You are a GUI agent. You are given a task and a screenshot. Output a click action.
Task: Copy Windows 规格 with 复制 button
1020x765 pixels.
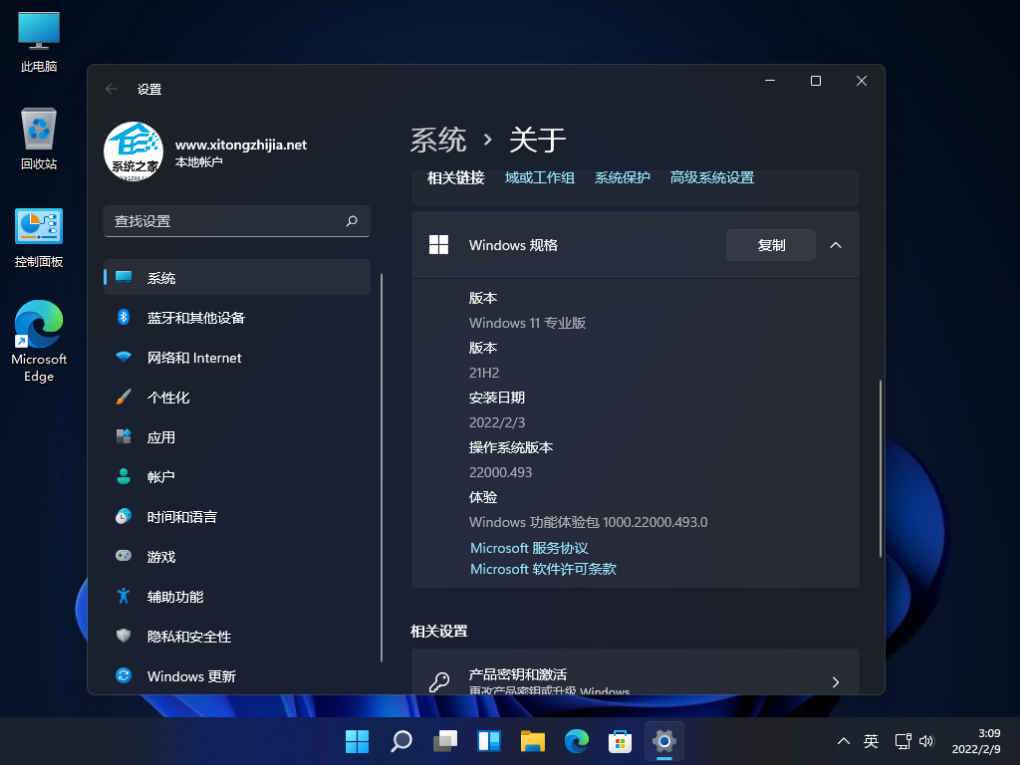click(770, 244)
